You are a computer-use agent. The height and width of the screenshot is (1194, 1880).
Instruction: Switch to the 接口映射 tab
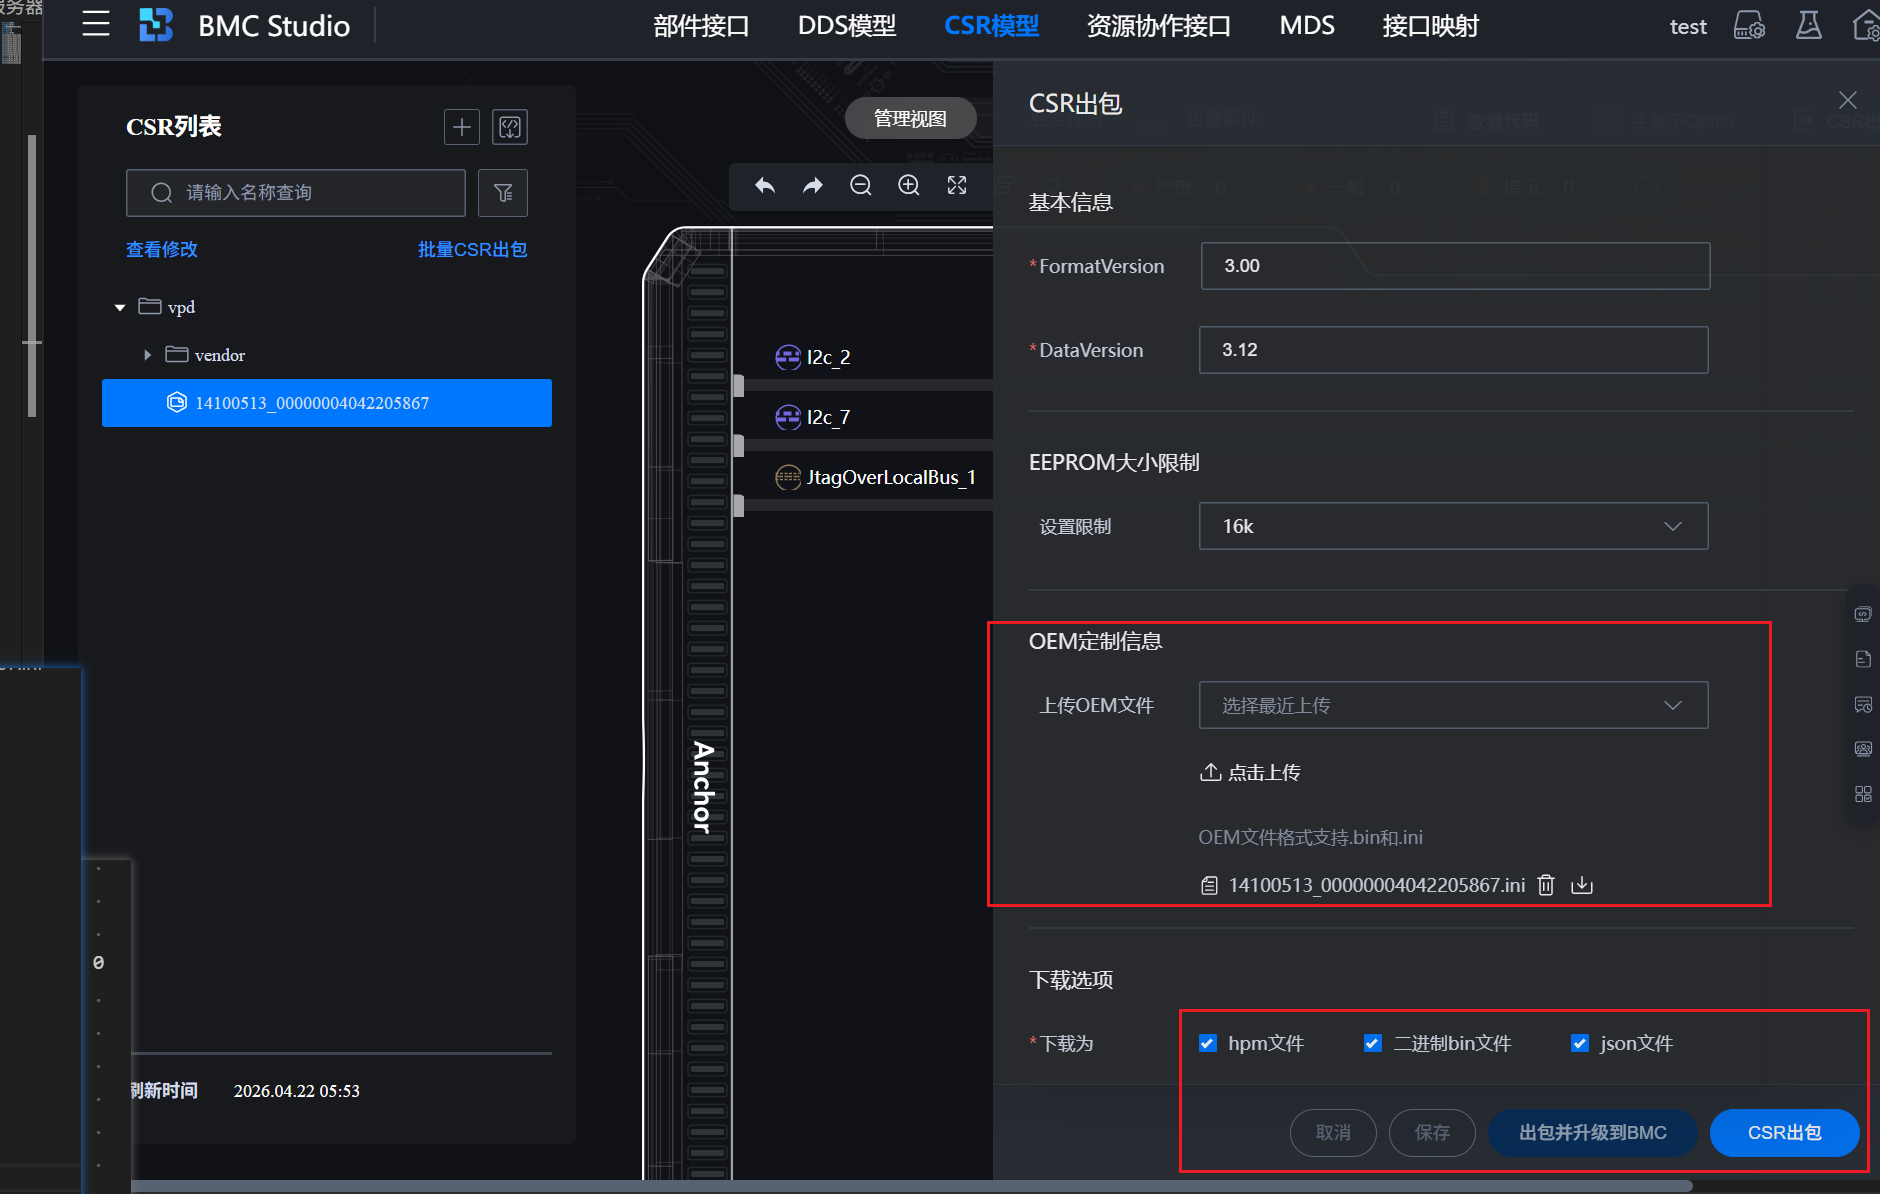tap(1431, 26)
